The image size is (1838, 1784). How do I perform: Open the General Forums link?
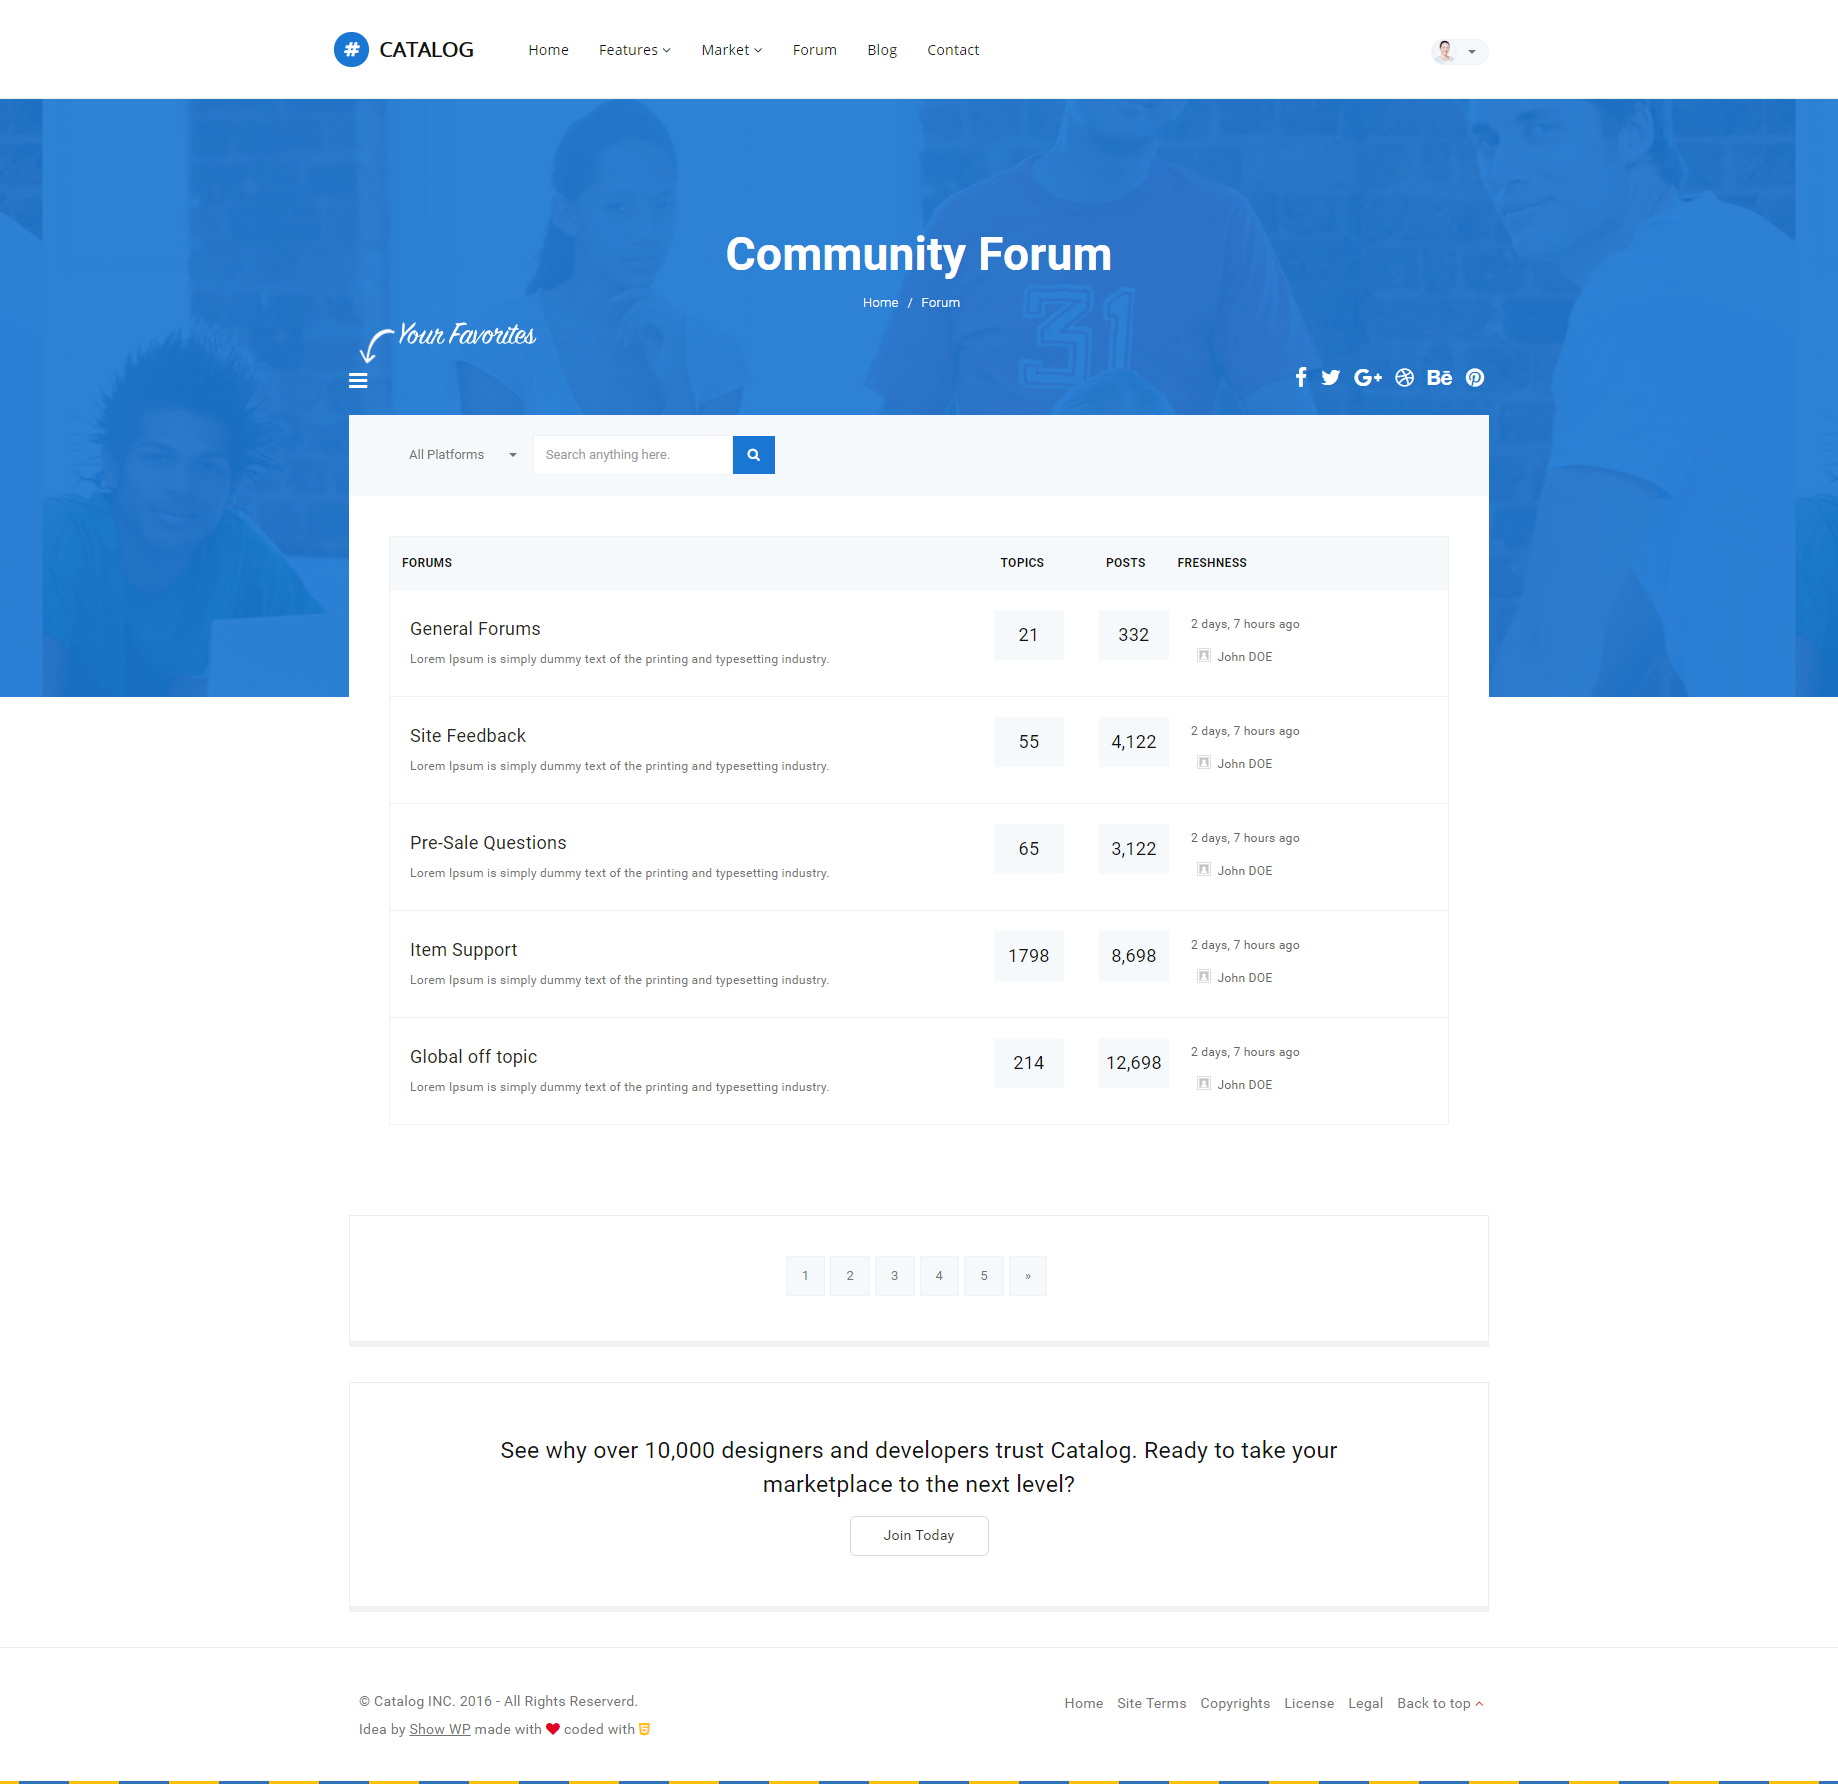coord(475,628)
